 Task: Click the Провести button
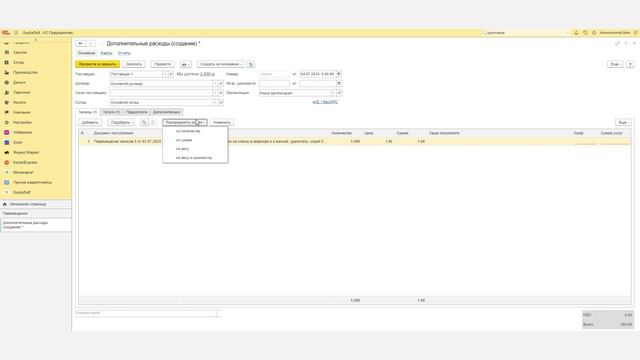163,64
